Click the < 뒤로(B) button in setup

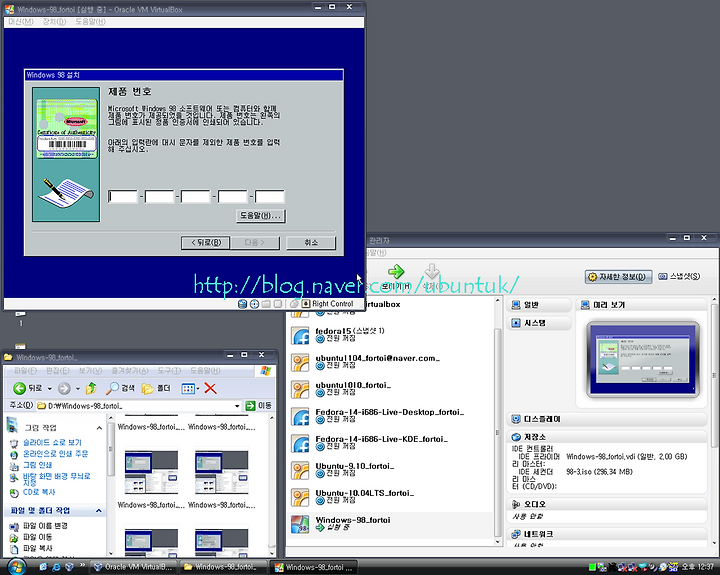tap(206, 242)
